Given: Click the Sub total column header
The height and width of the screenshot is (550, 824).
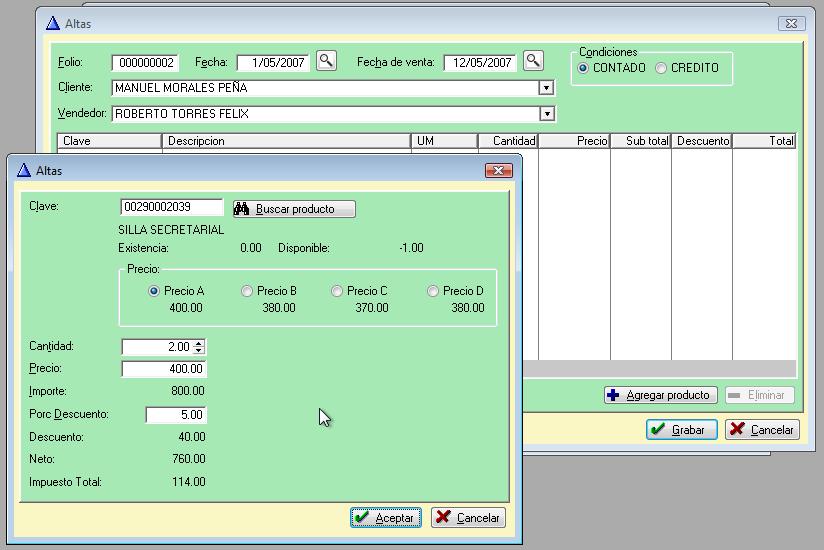Looking at the screenshot, I should point(641,141).
